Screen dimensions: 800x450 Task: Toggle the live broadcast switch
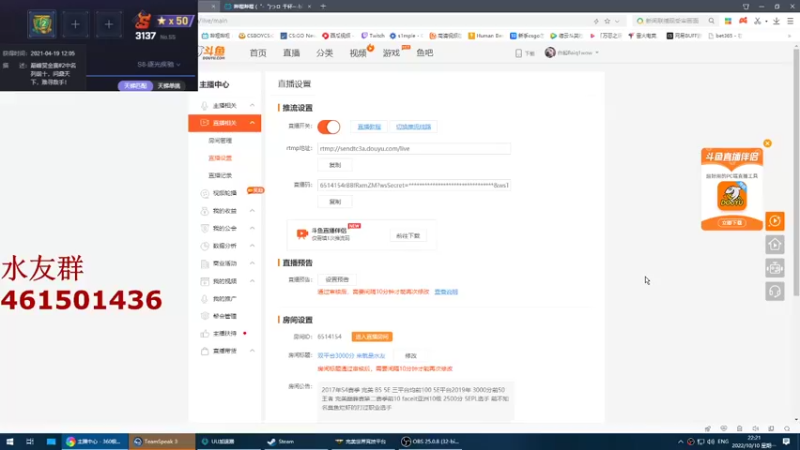[x=329, y=127]
